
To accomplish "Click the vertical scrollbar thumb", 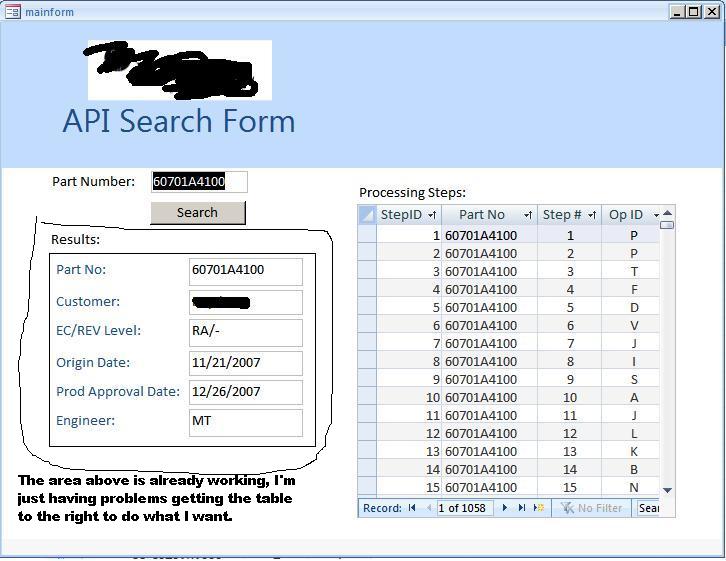I will [667, 225].
